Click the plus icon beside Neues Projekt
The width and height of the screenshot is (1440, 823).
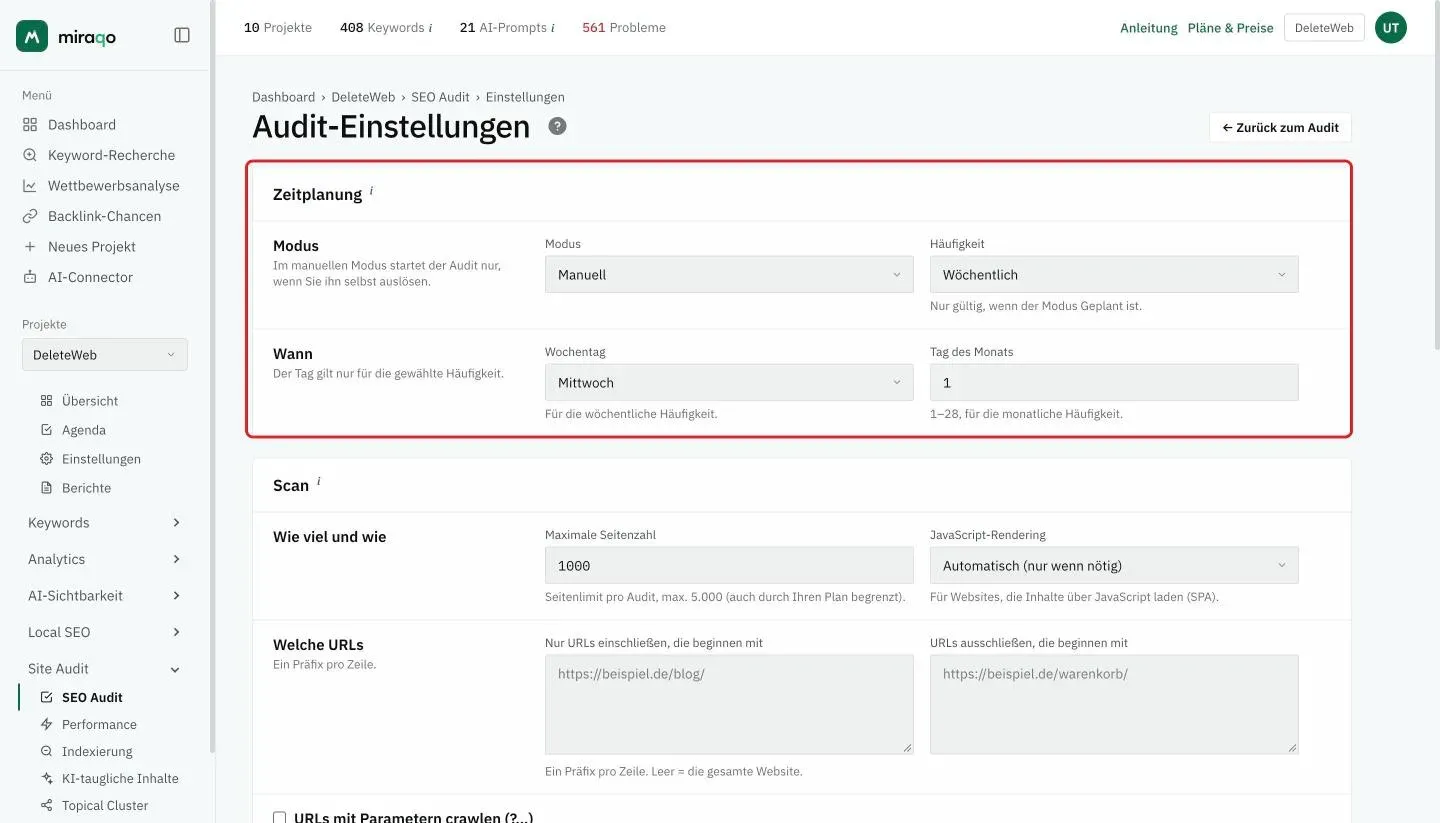click(30, 247)
